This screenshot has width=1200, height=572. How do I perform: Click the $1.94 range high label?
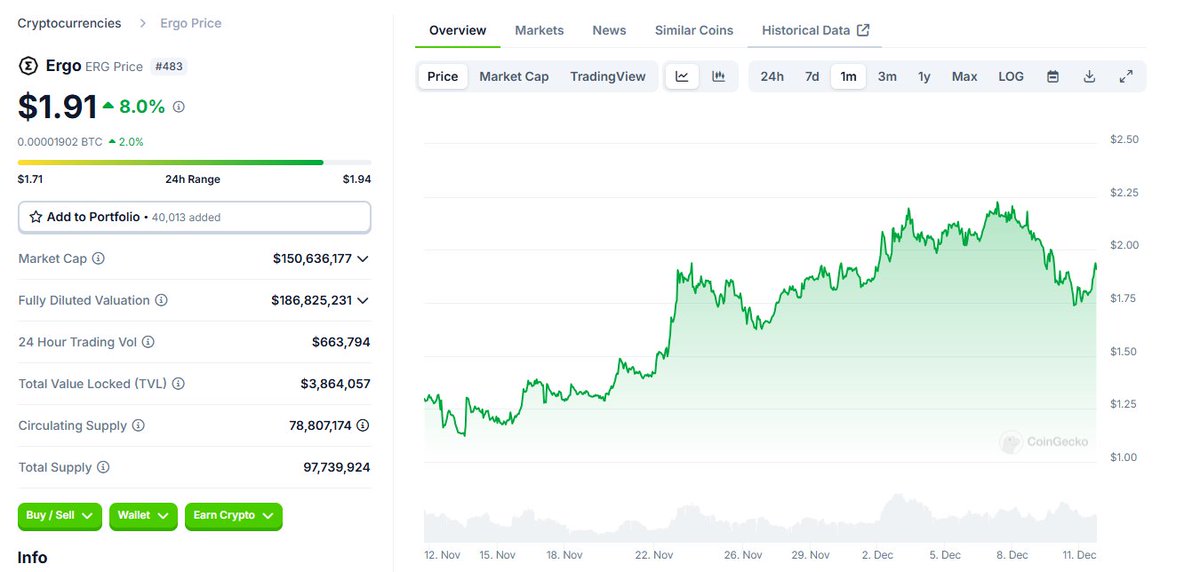[357, 180]
